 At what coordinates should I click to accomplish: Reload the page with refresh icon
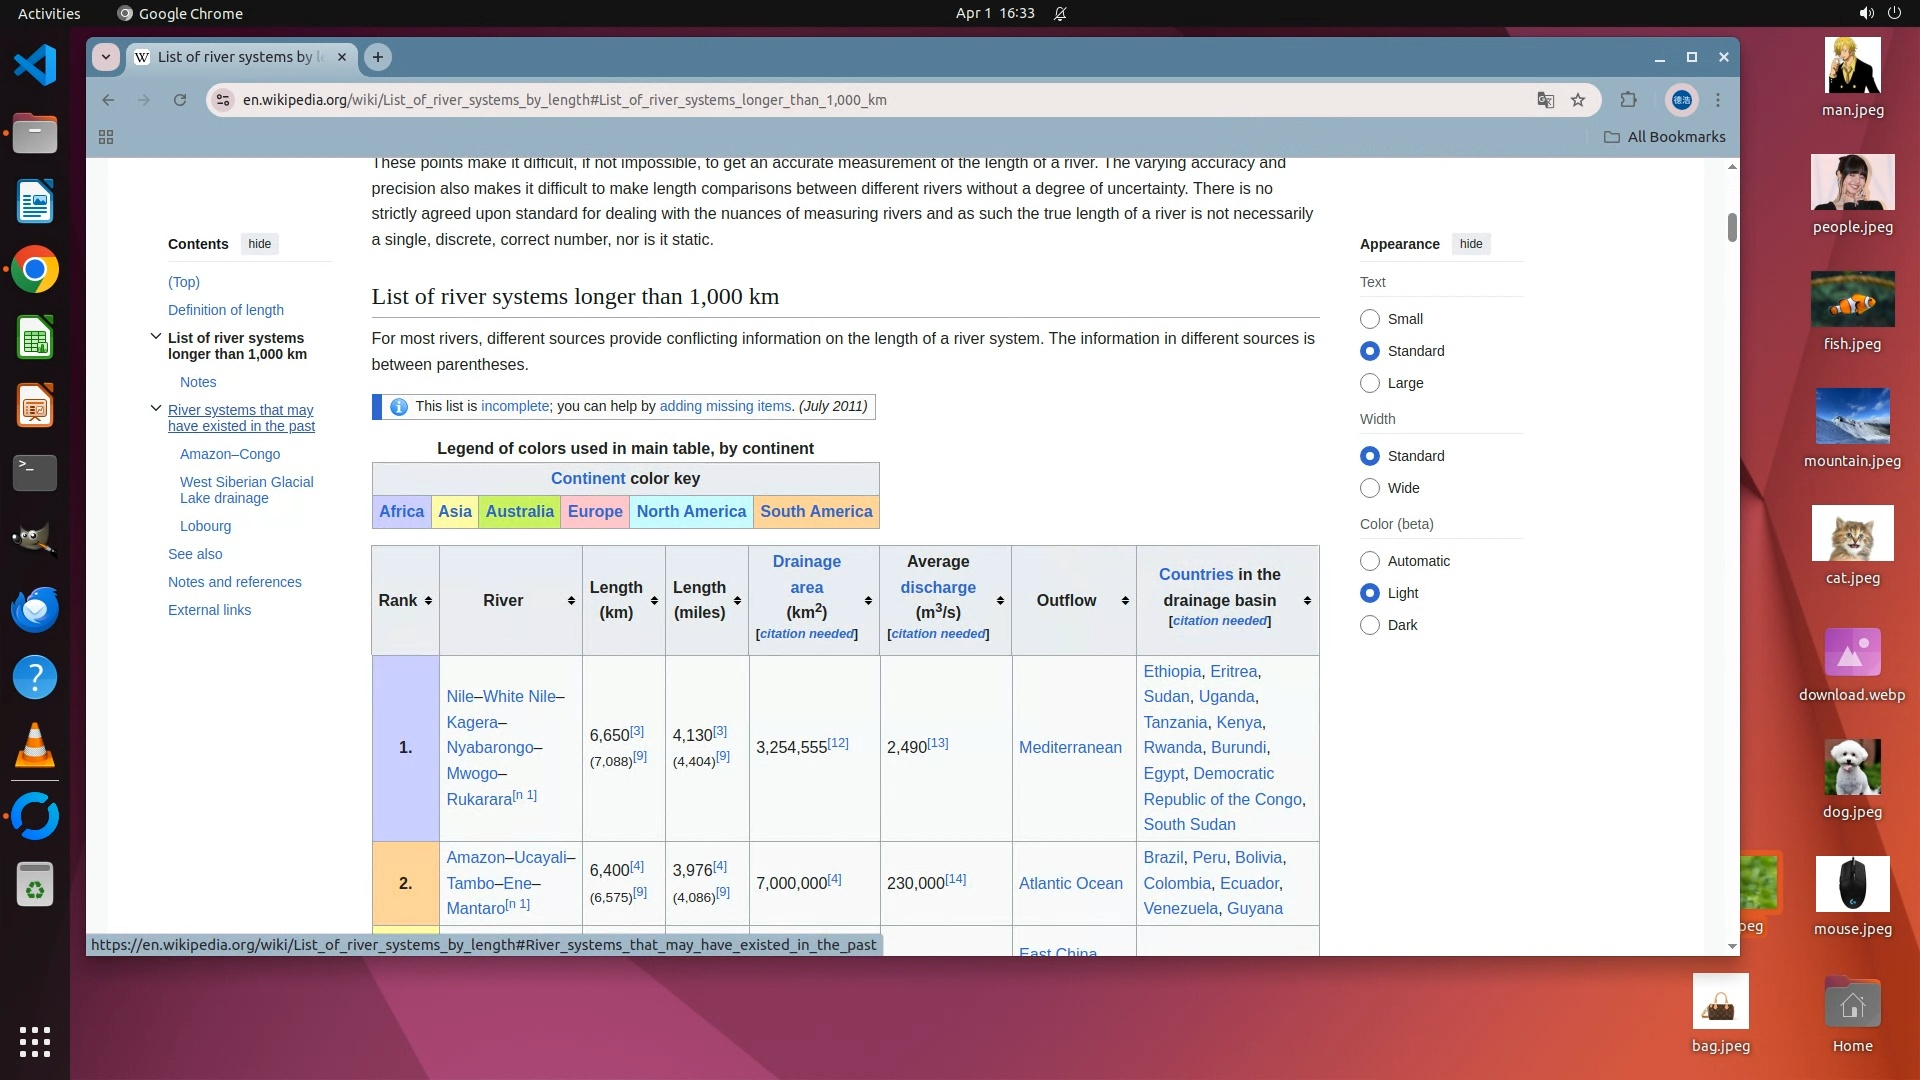pos(180,100)
